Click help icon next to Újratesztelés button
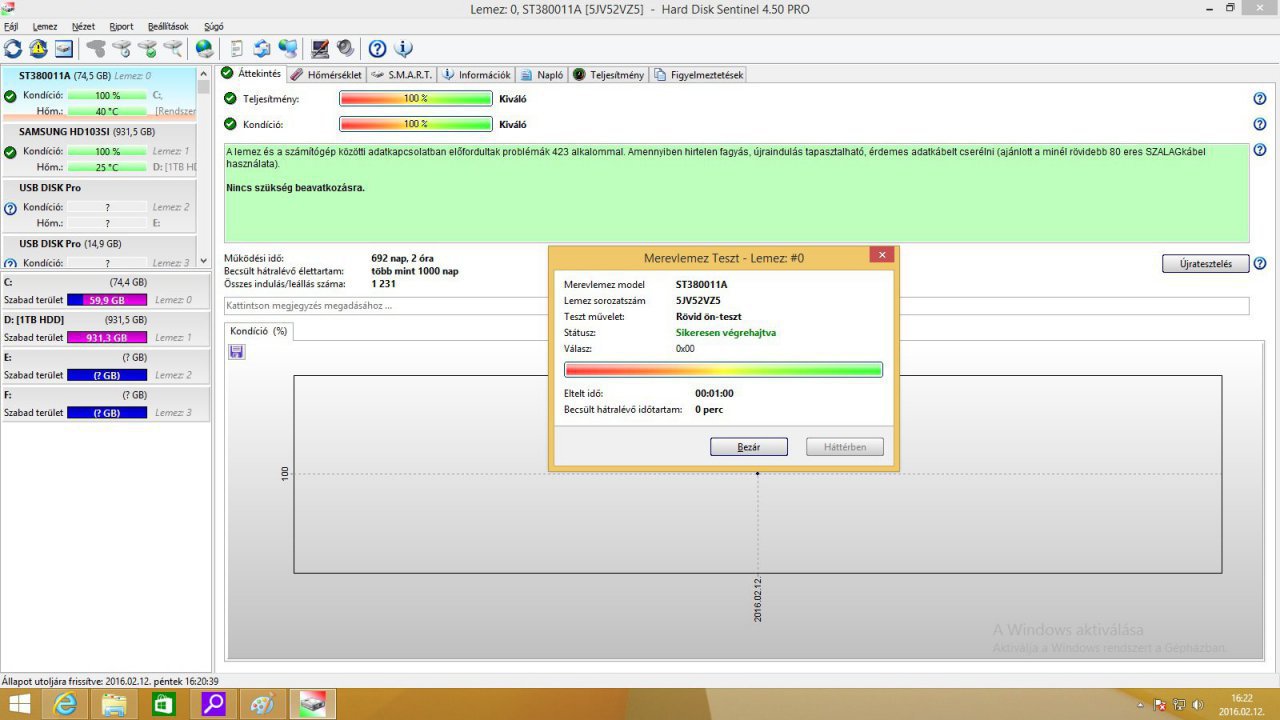The image size is (1280, 720). tap(1260, 264)
